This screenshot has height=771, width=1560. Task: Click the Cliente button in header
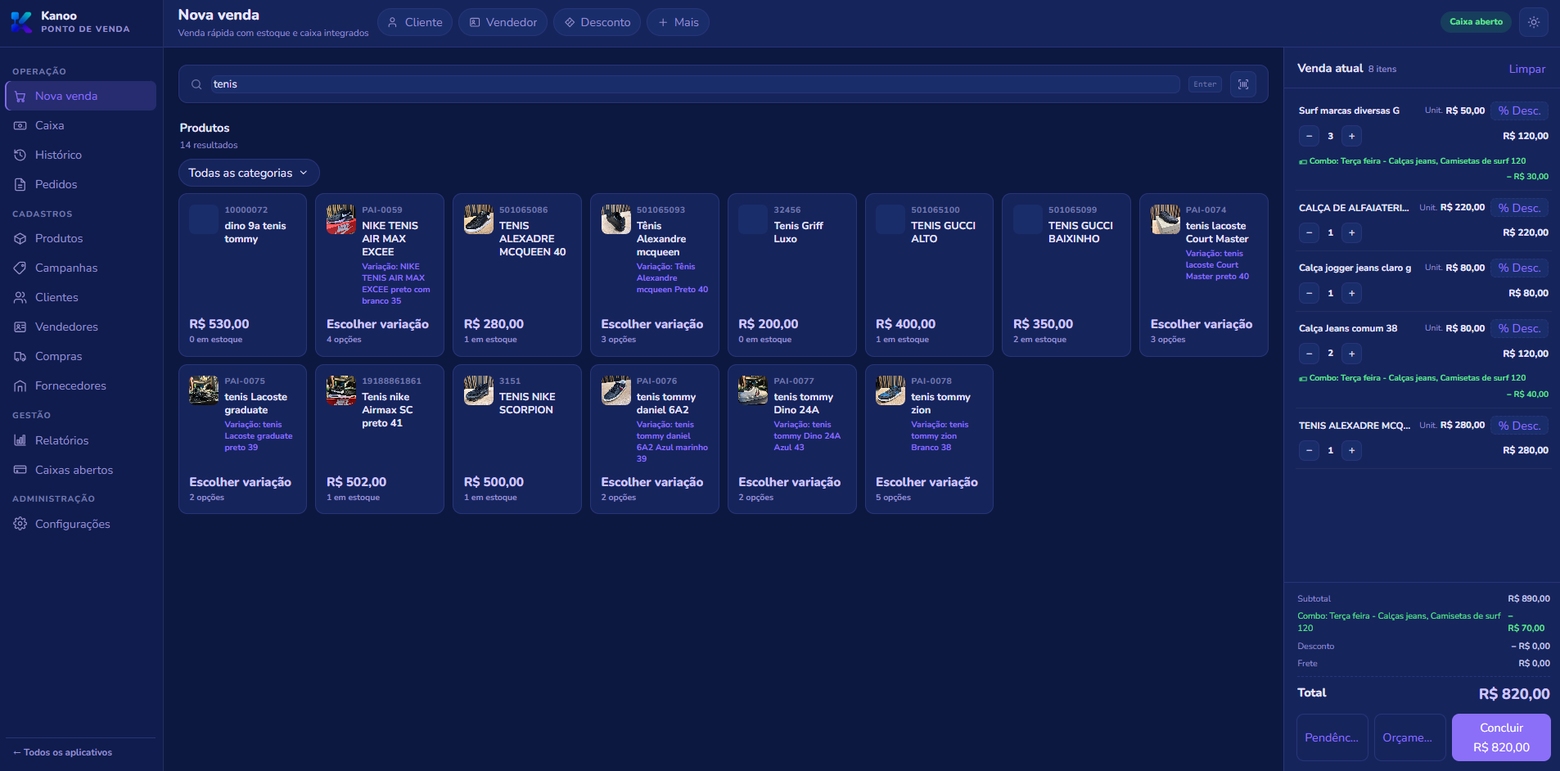pos(415,22)
